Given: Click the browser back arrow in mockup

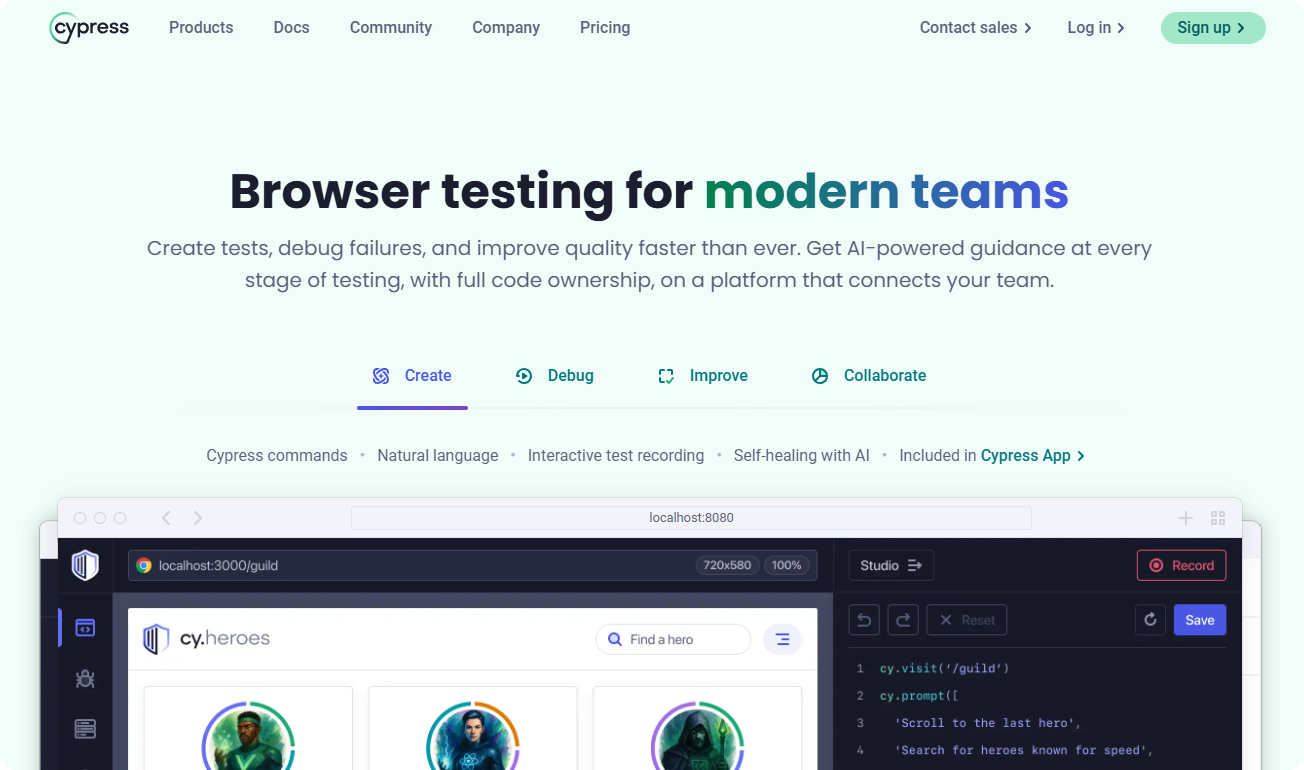Looking at the screenshot, I should (166, 518).
